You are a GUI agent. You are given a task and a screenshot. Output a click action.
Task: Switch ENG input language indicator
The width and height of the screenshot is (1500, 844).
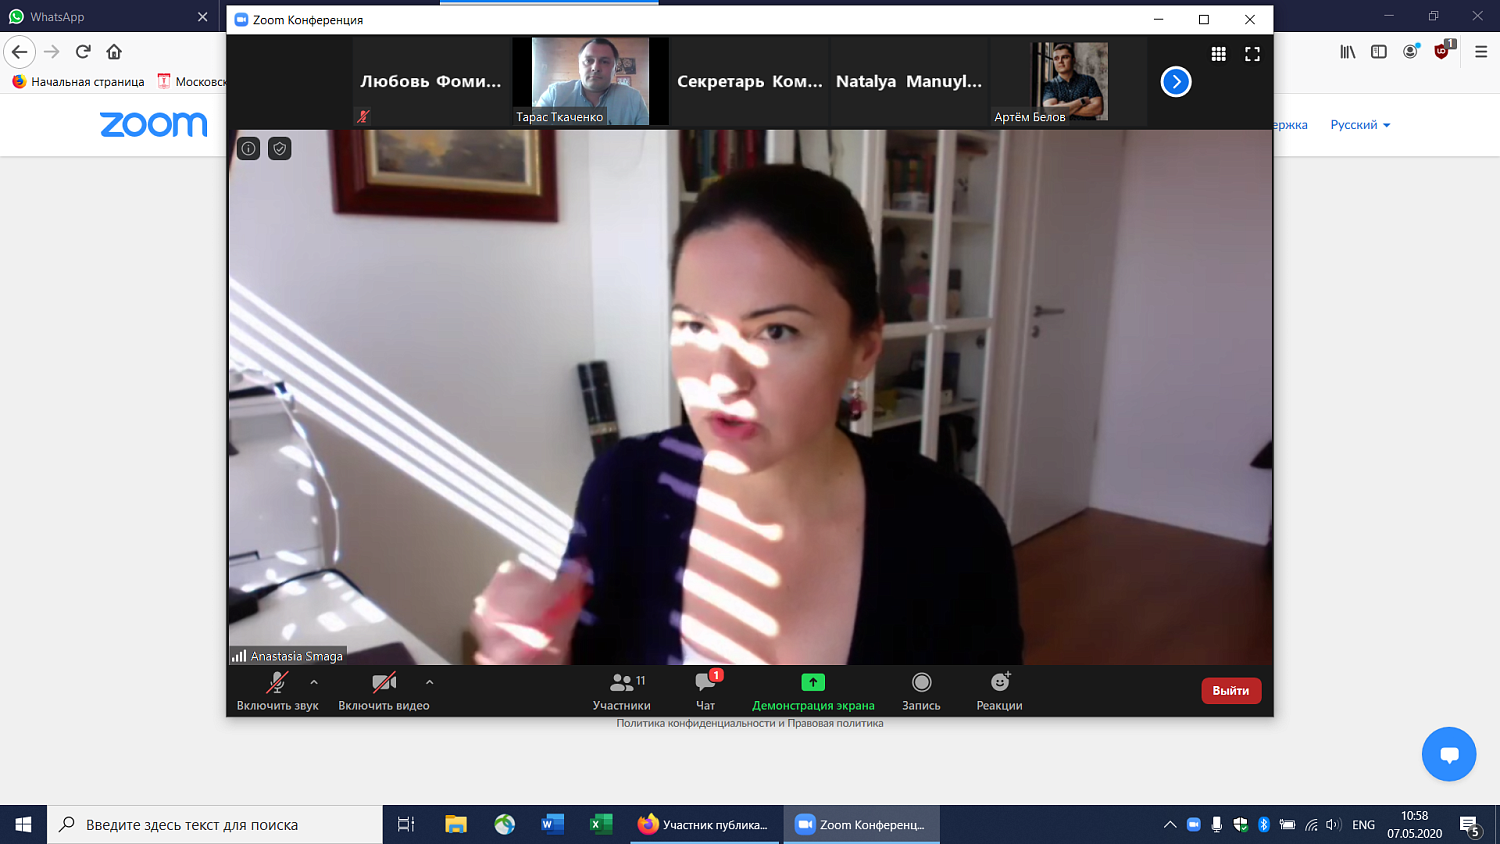point(1363,825)
